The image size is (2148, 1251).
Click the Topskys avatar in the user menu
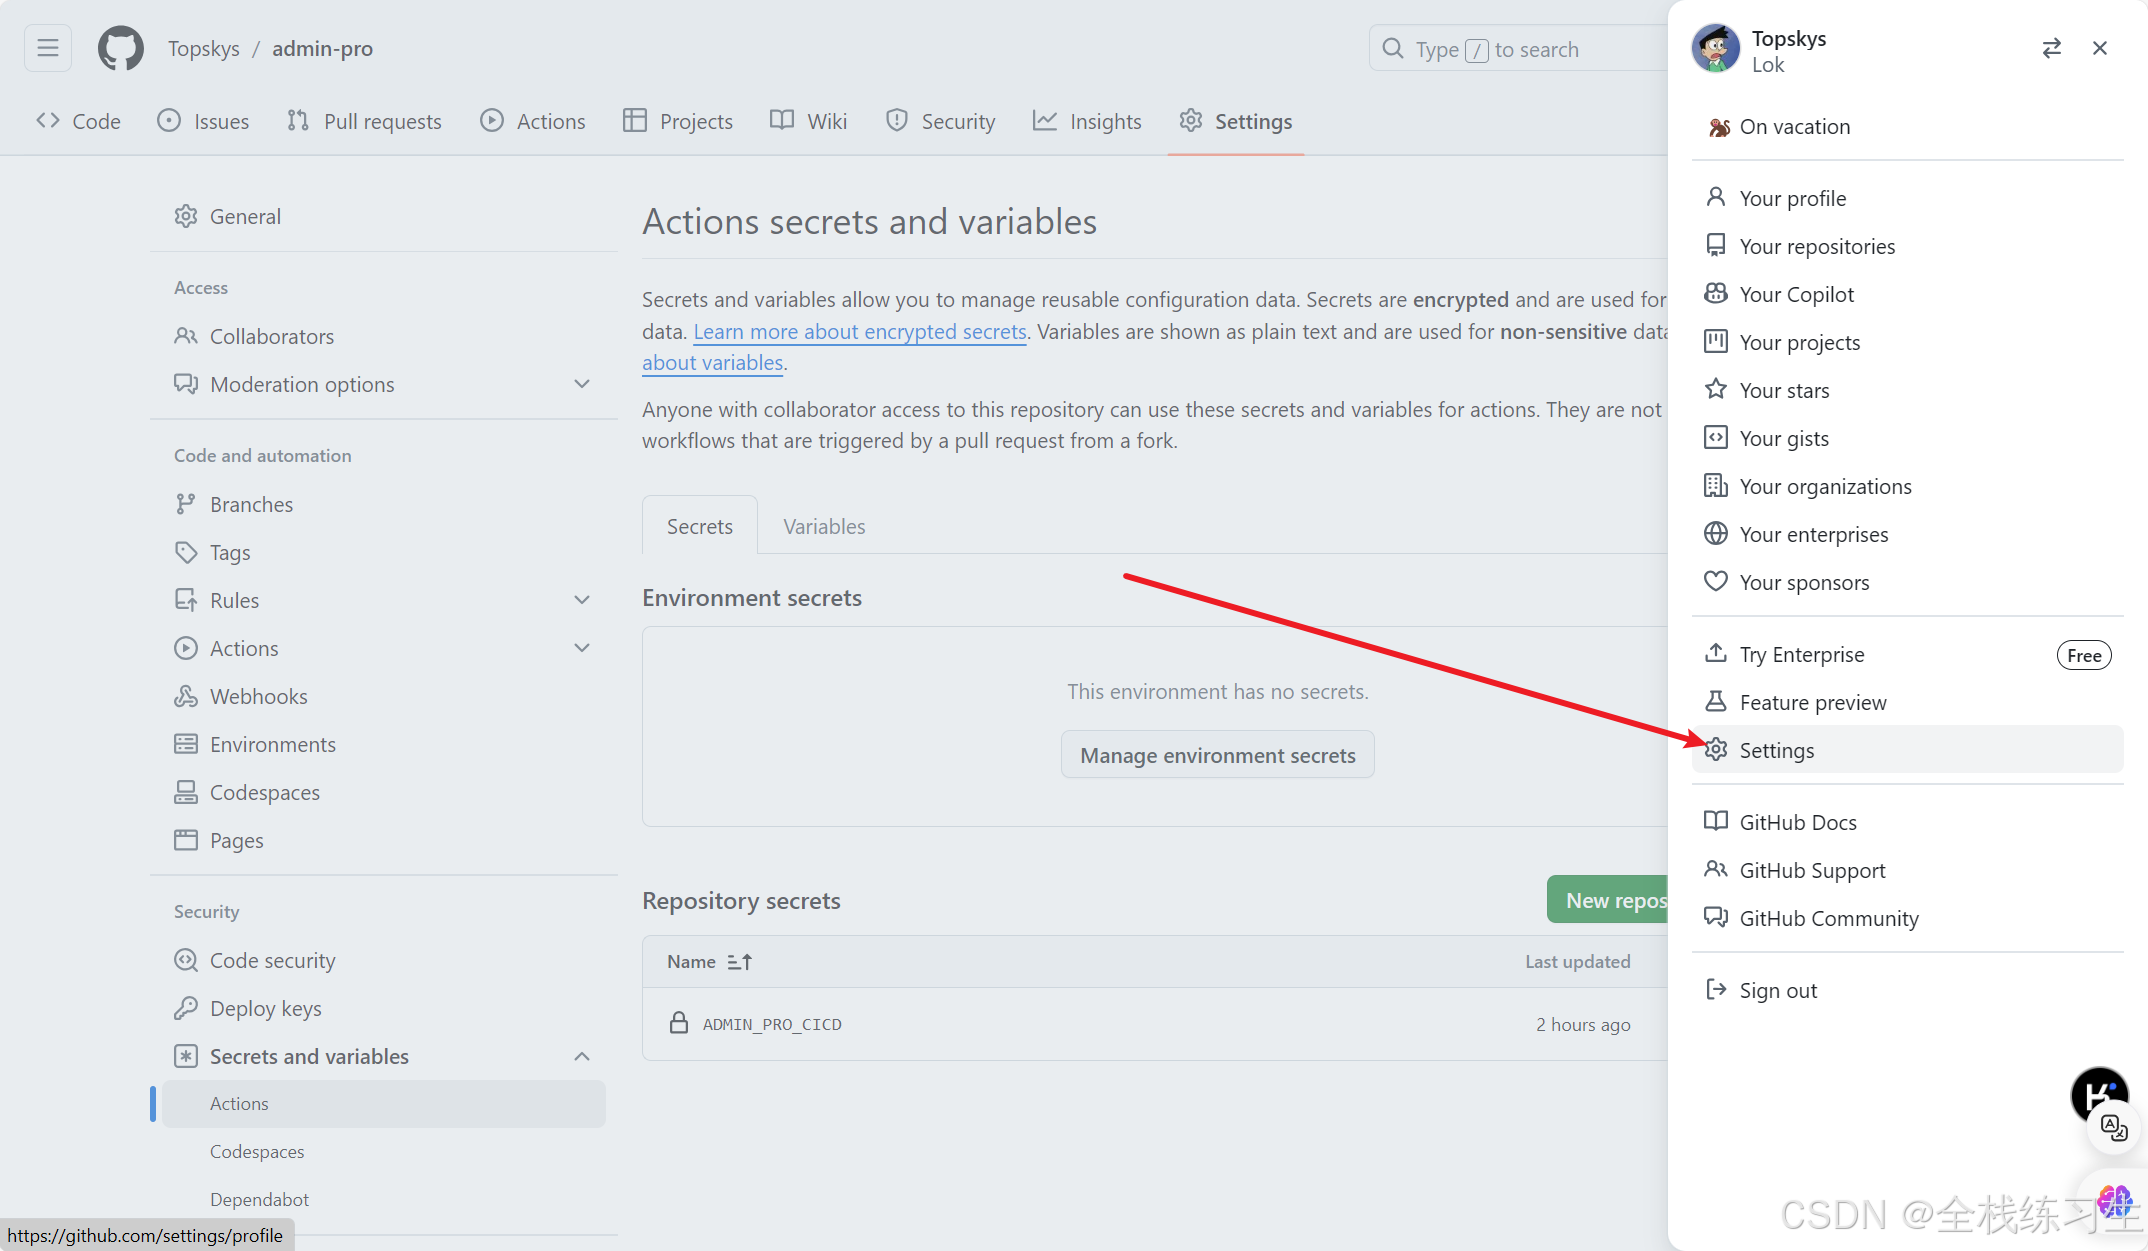click(x=1715, y=49)
